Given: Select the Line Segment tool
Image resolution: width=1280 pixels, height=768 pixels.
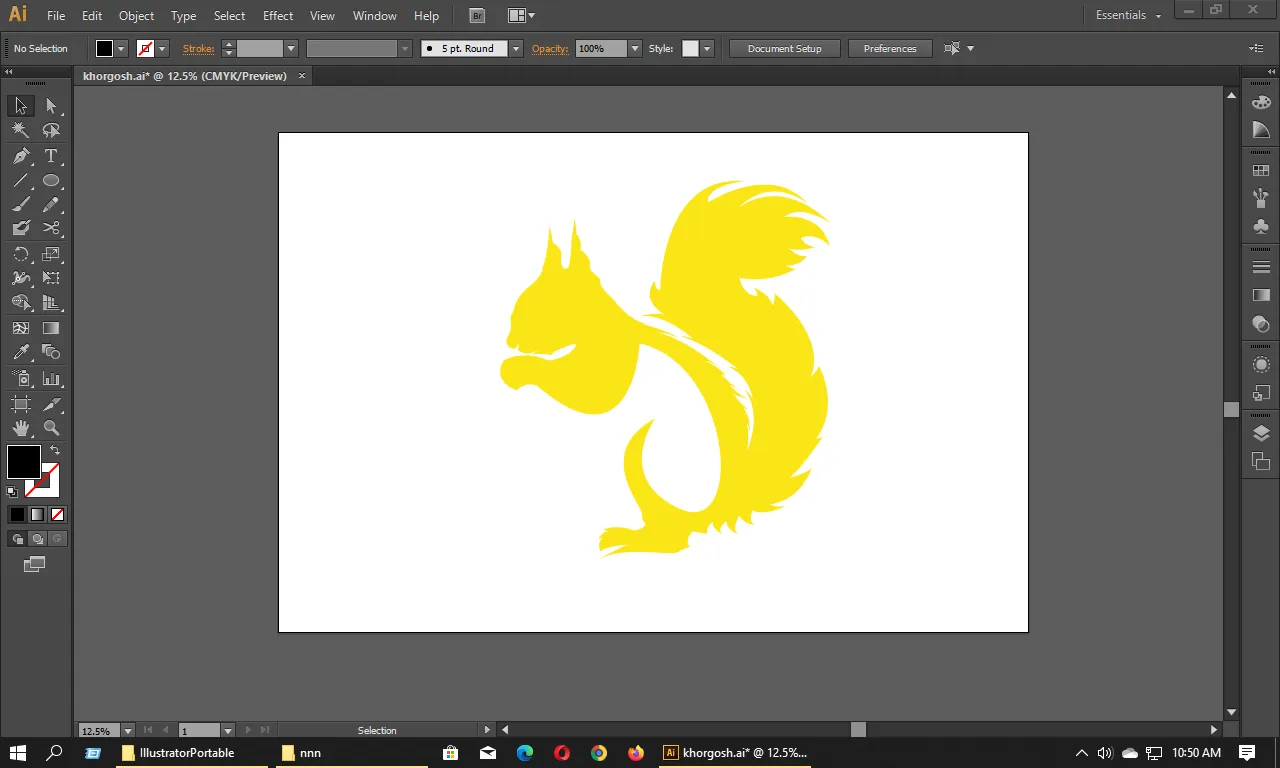Looking at the screenshot, I should click(x=20, y=181).
